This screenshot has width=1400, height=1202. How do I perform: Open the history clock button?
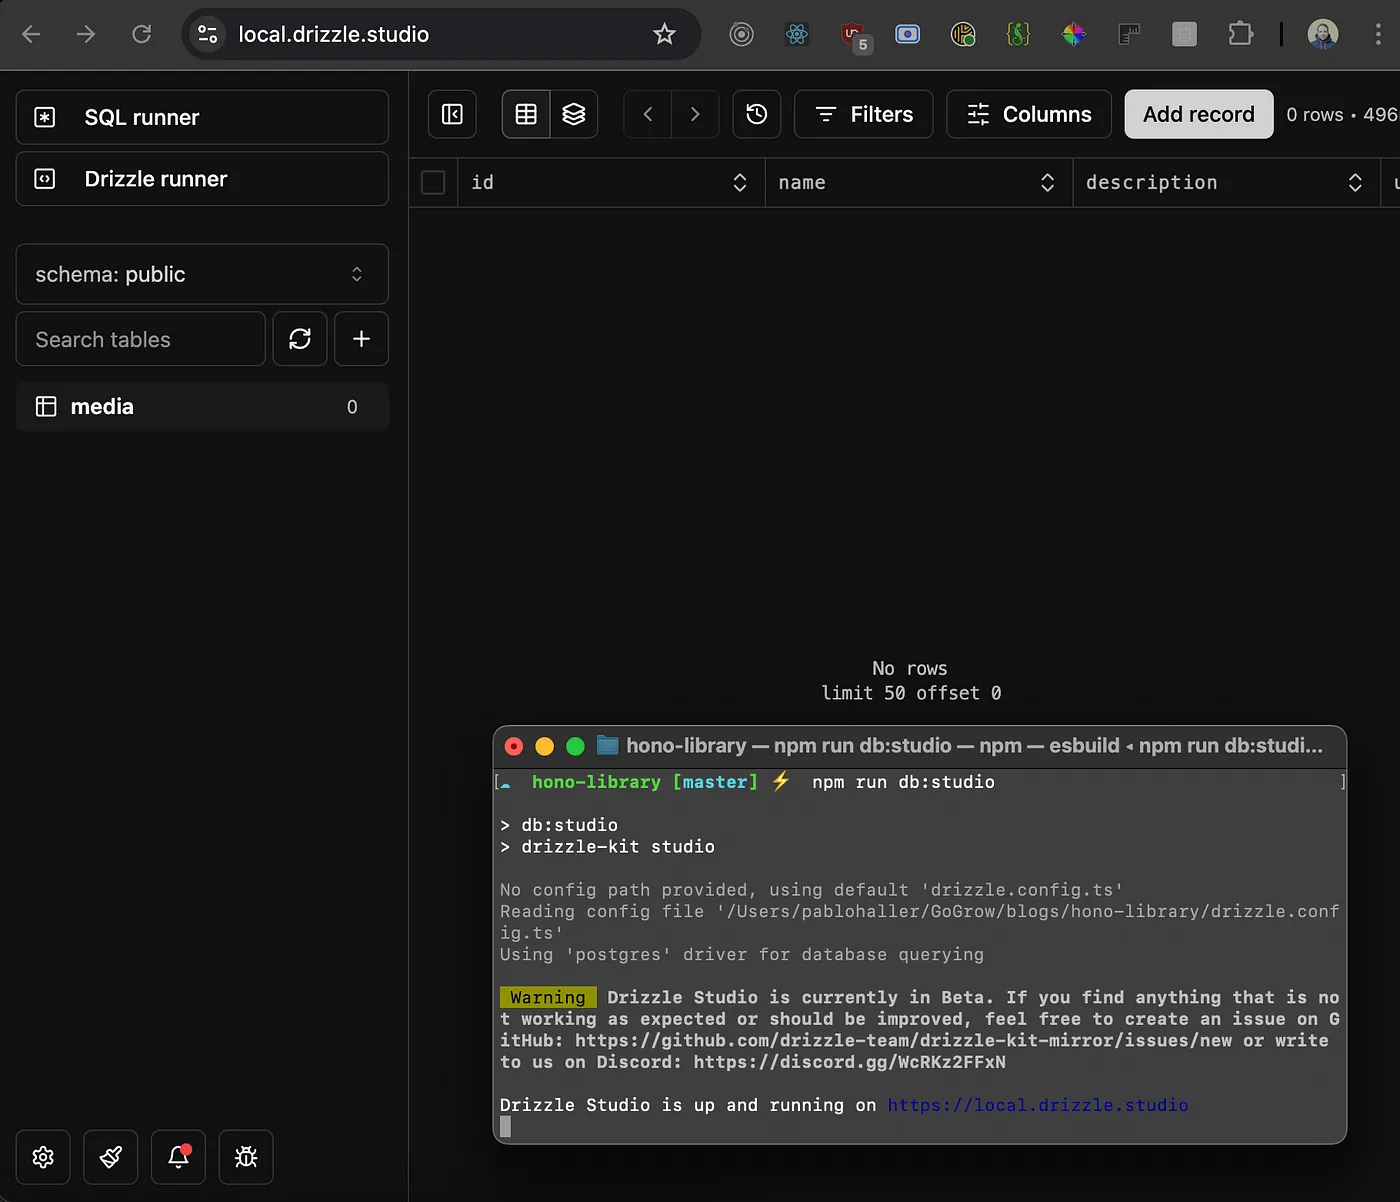pos(757,114)
